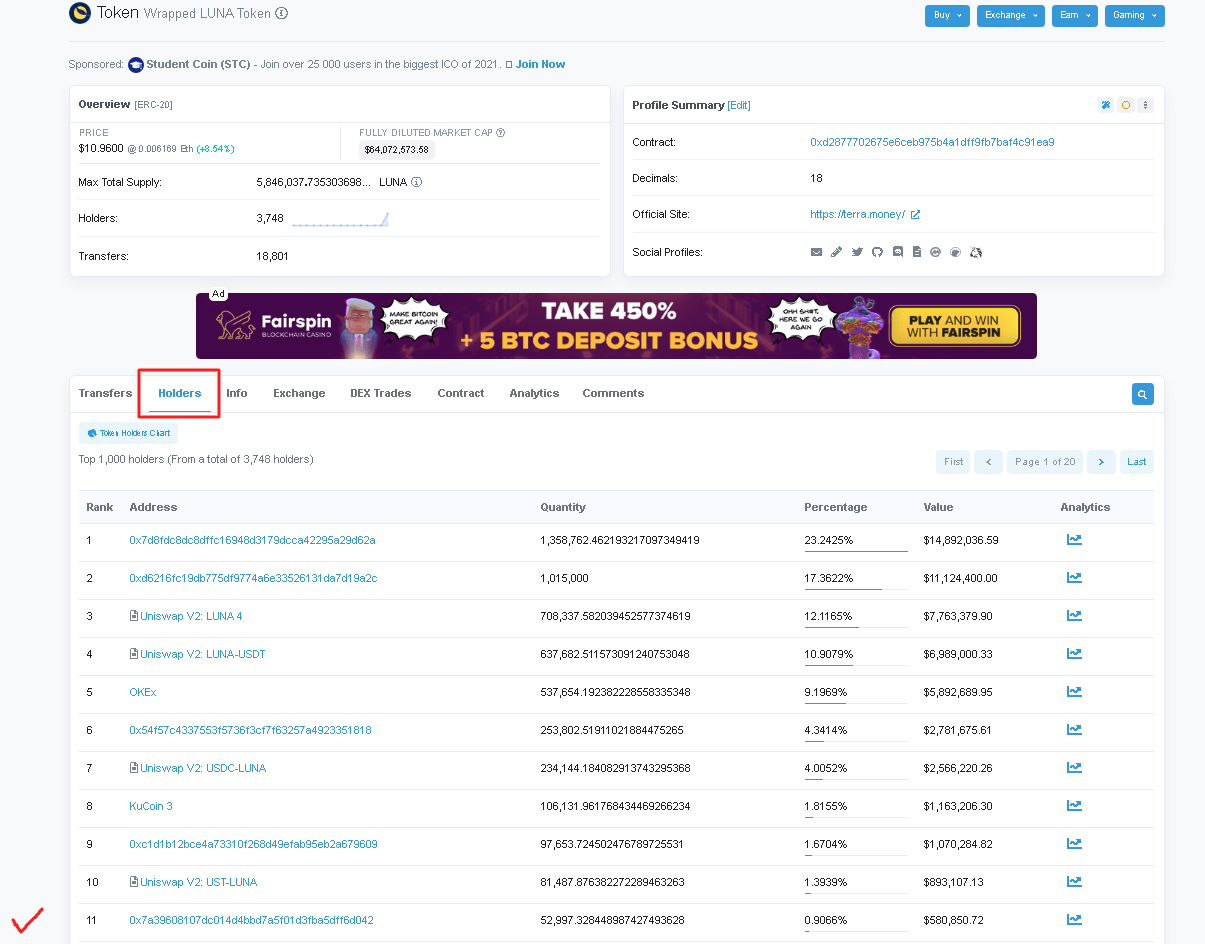Viewport: 1205px width, 944px height.
Task: Open the analytics chart for rank 1 holder
Action: point(1074,540)
